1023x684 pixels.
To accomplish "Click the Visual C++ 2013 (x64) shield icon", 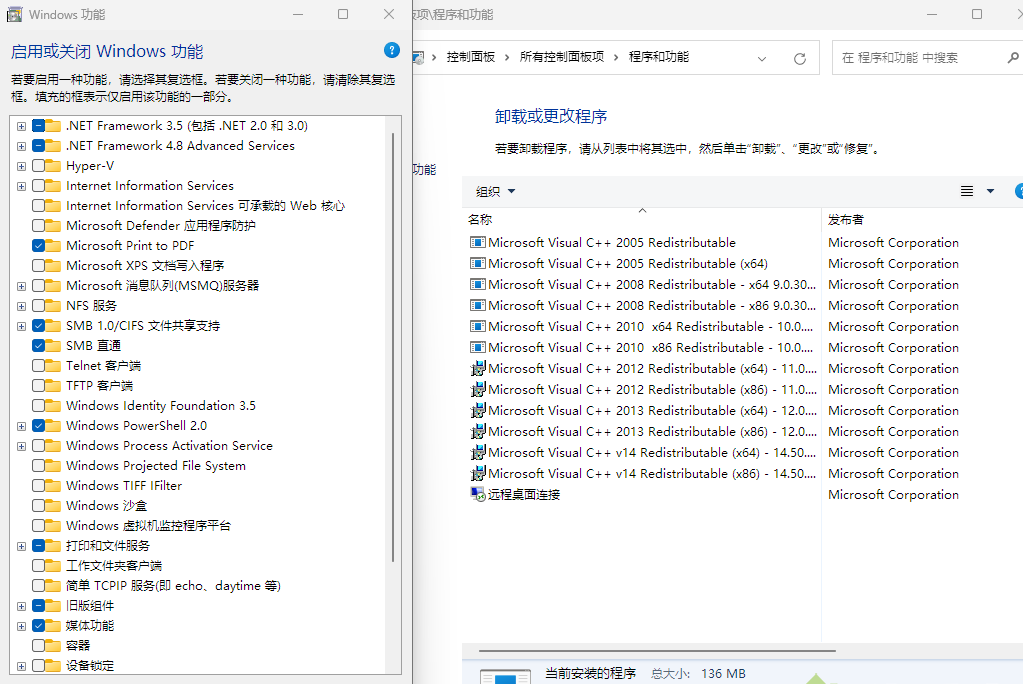I will click(480, 410).
